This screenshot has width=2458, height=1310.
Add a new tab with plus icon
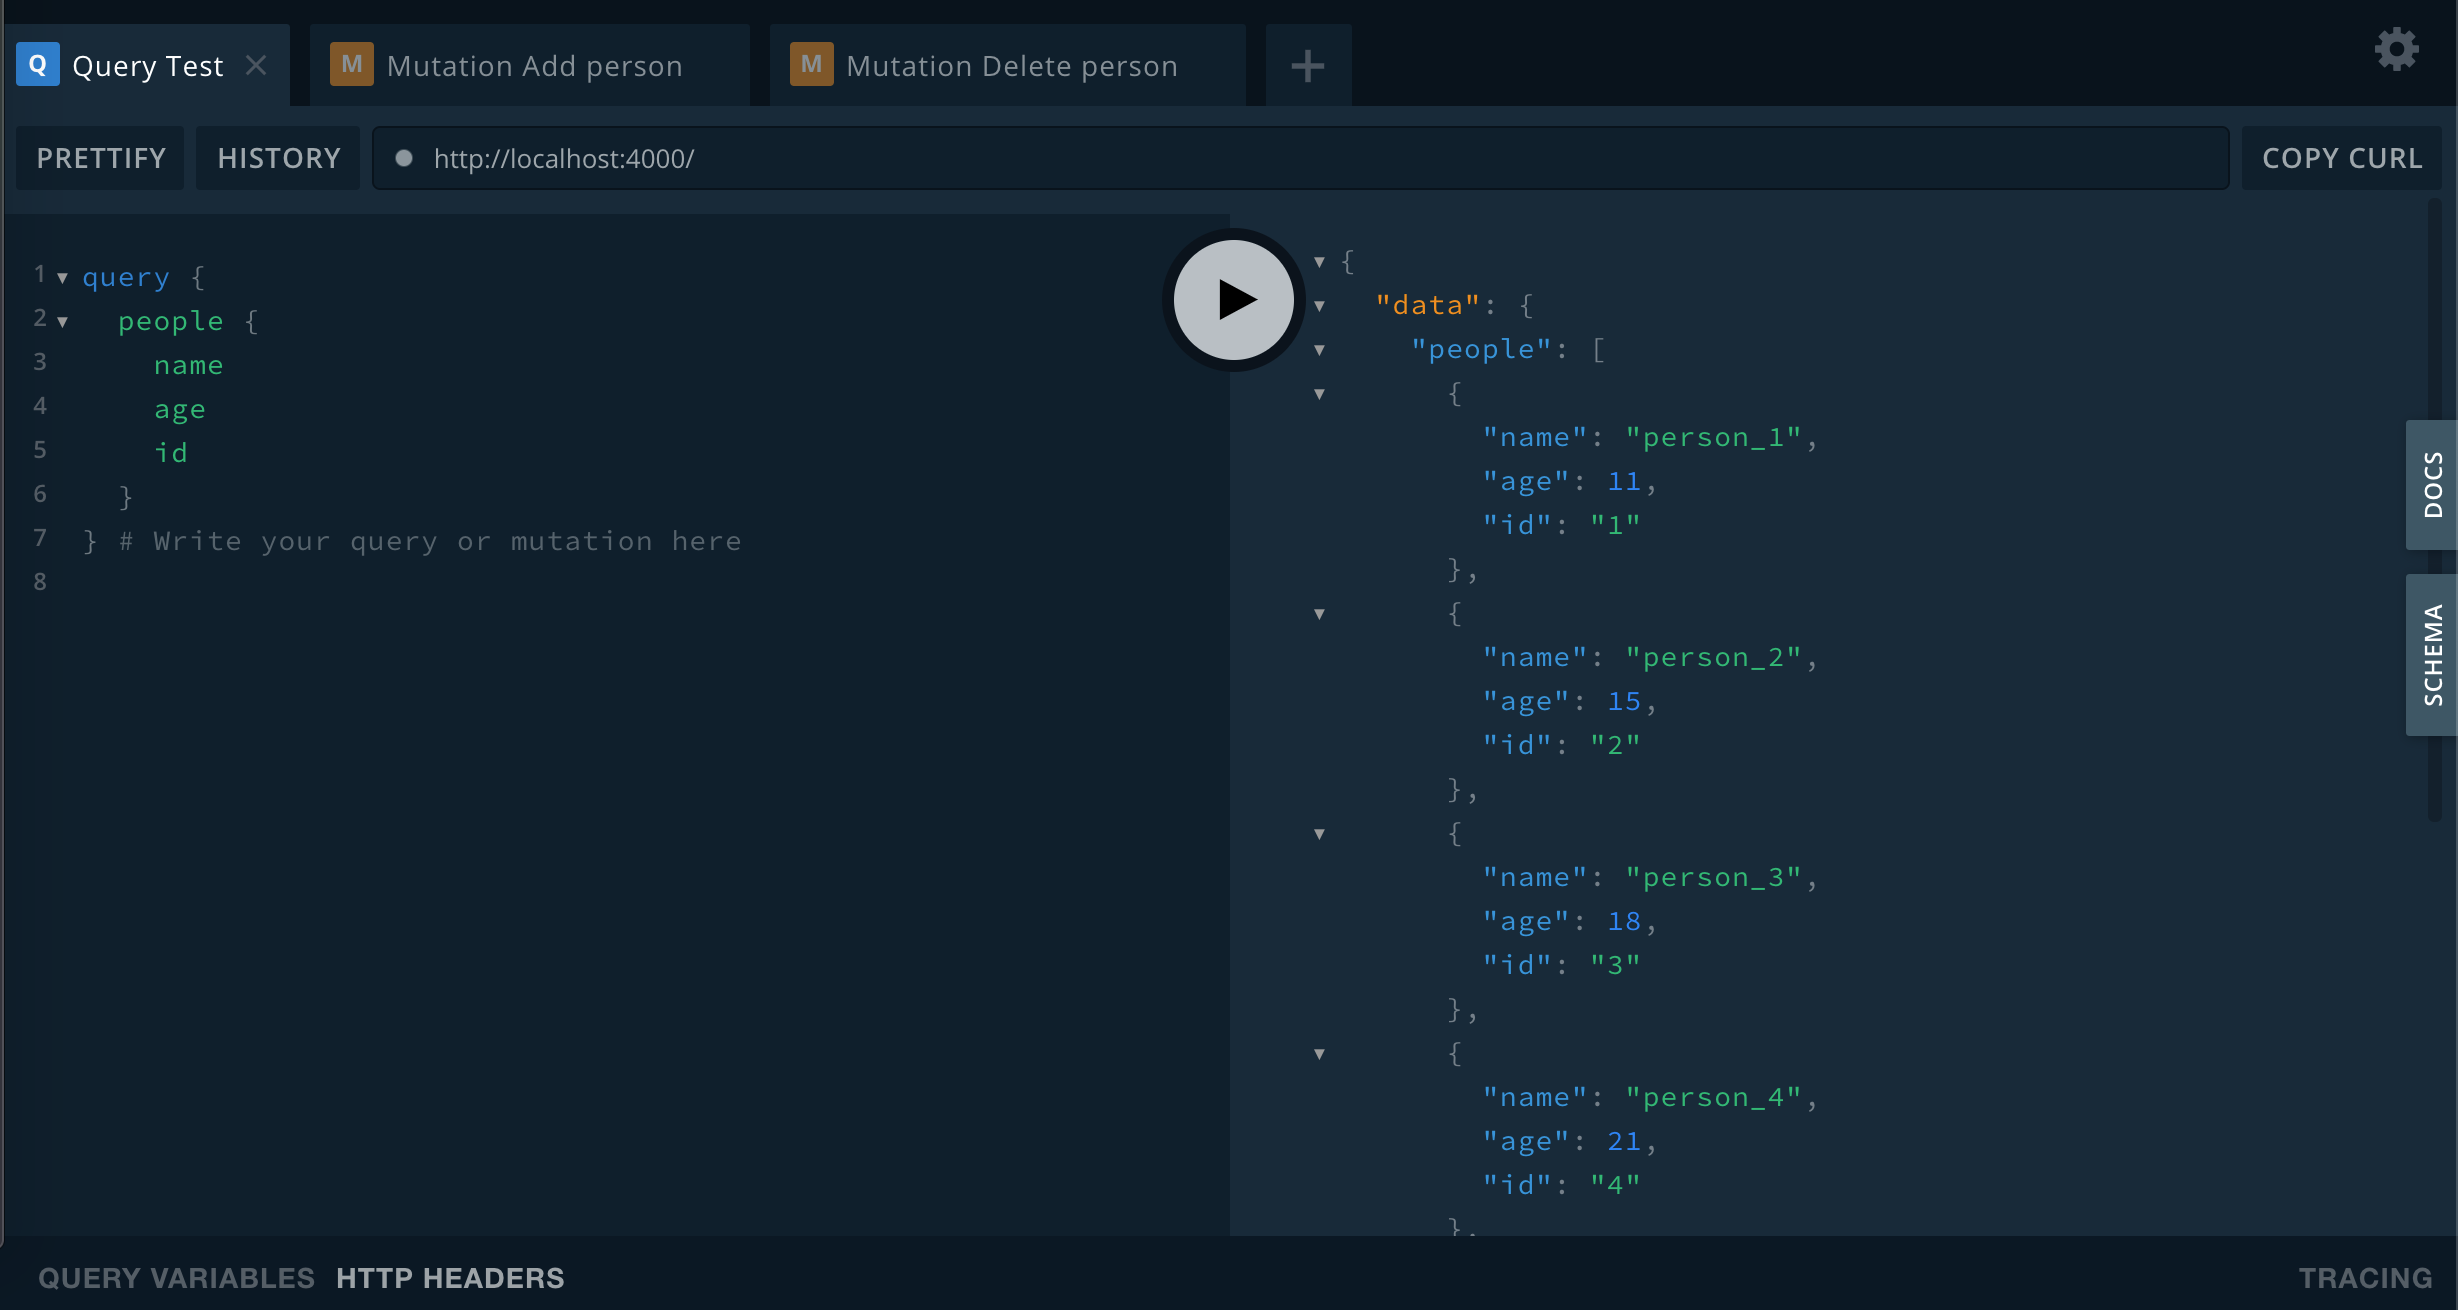coord(1307,66)
